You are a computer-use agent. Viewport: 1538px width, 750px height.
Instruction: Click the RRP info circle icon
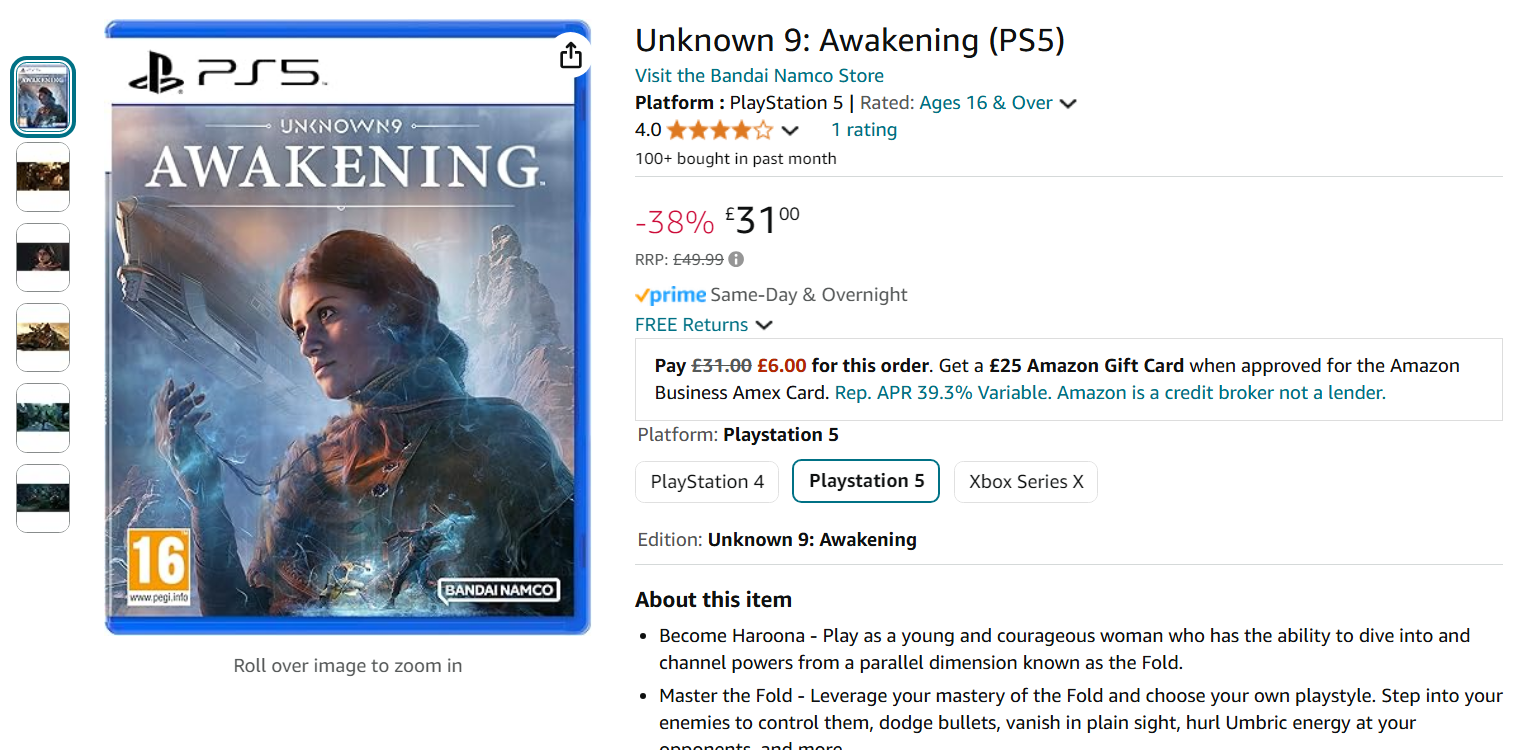click(736, 260)
